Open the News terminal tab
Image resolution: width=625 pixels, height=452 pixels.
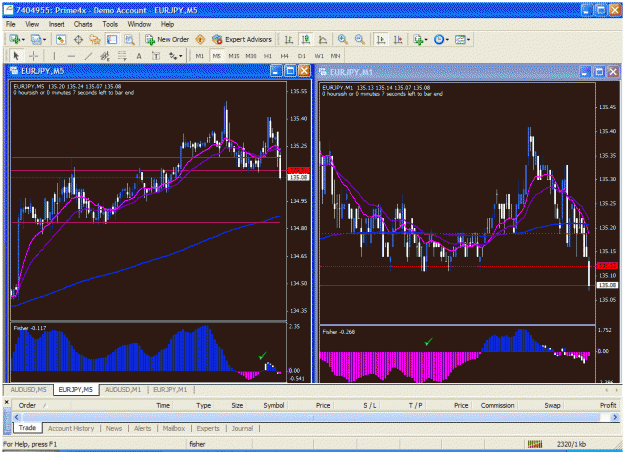114,428
